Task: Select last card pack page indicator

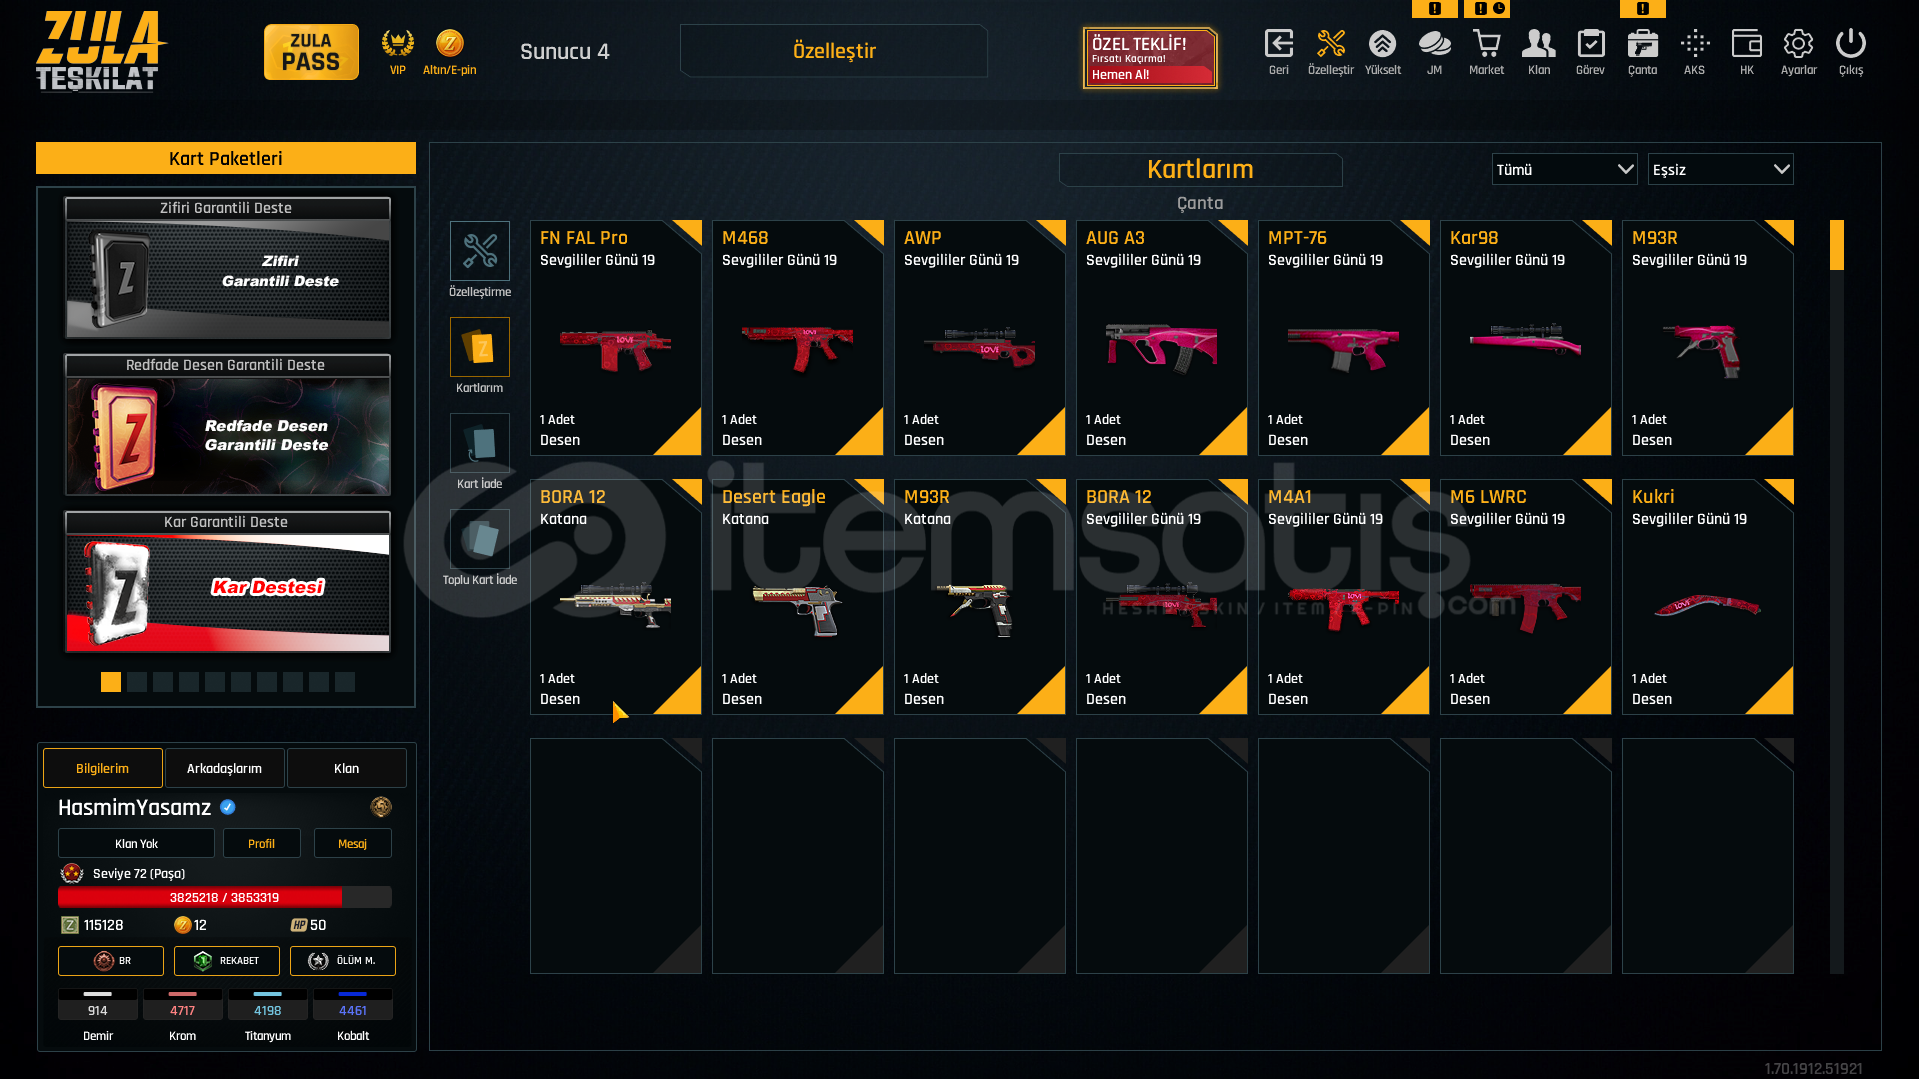Action: tap(345, 682)
